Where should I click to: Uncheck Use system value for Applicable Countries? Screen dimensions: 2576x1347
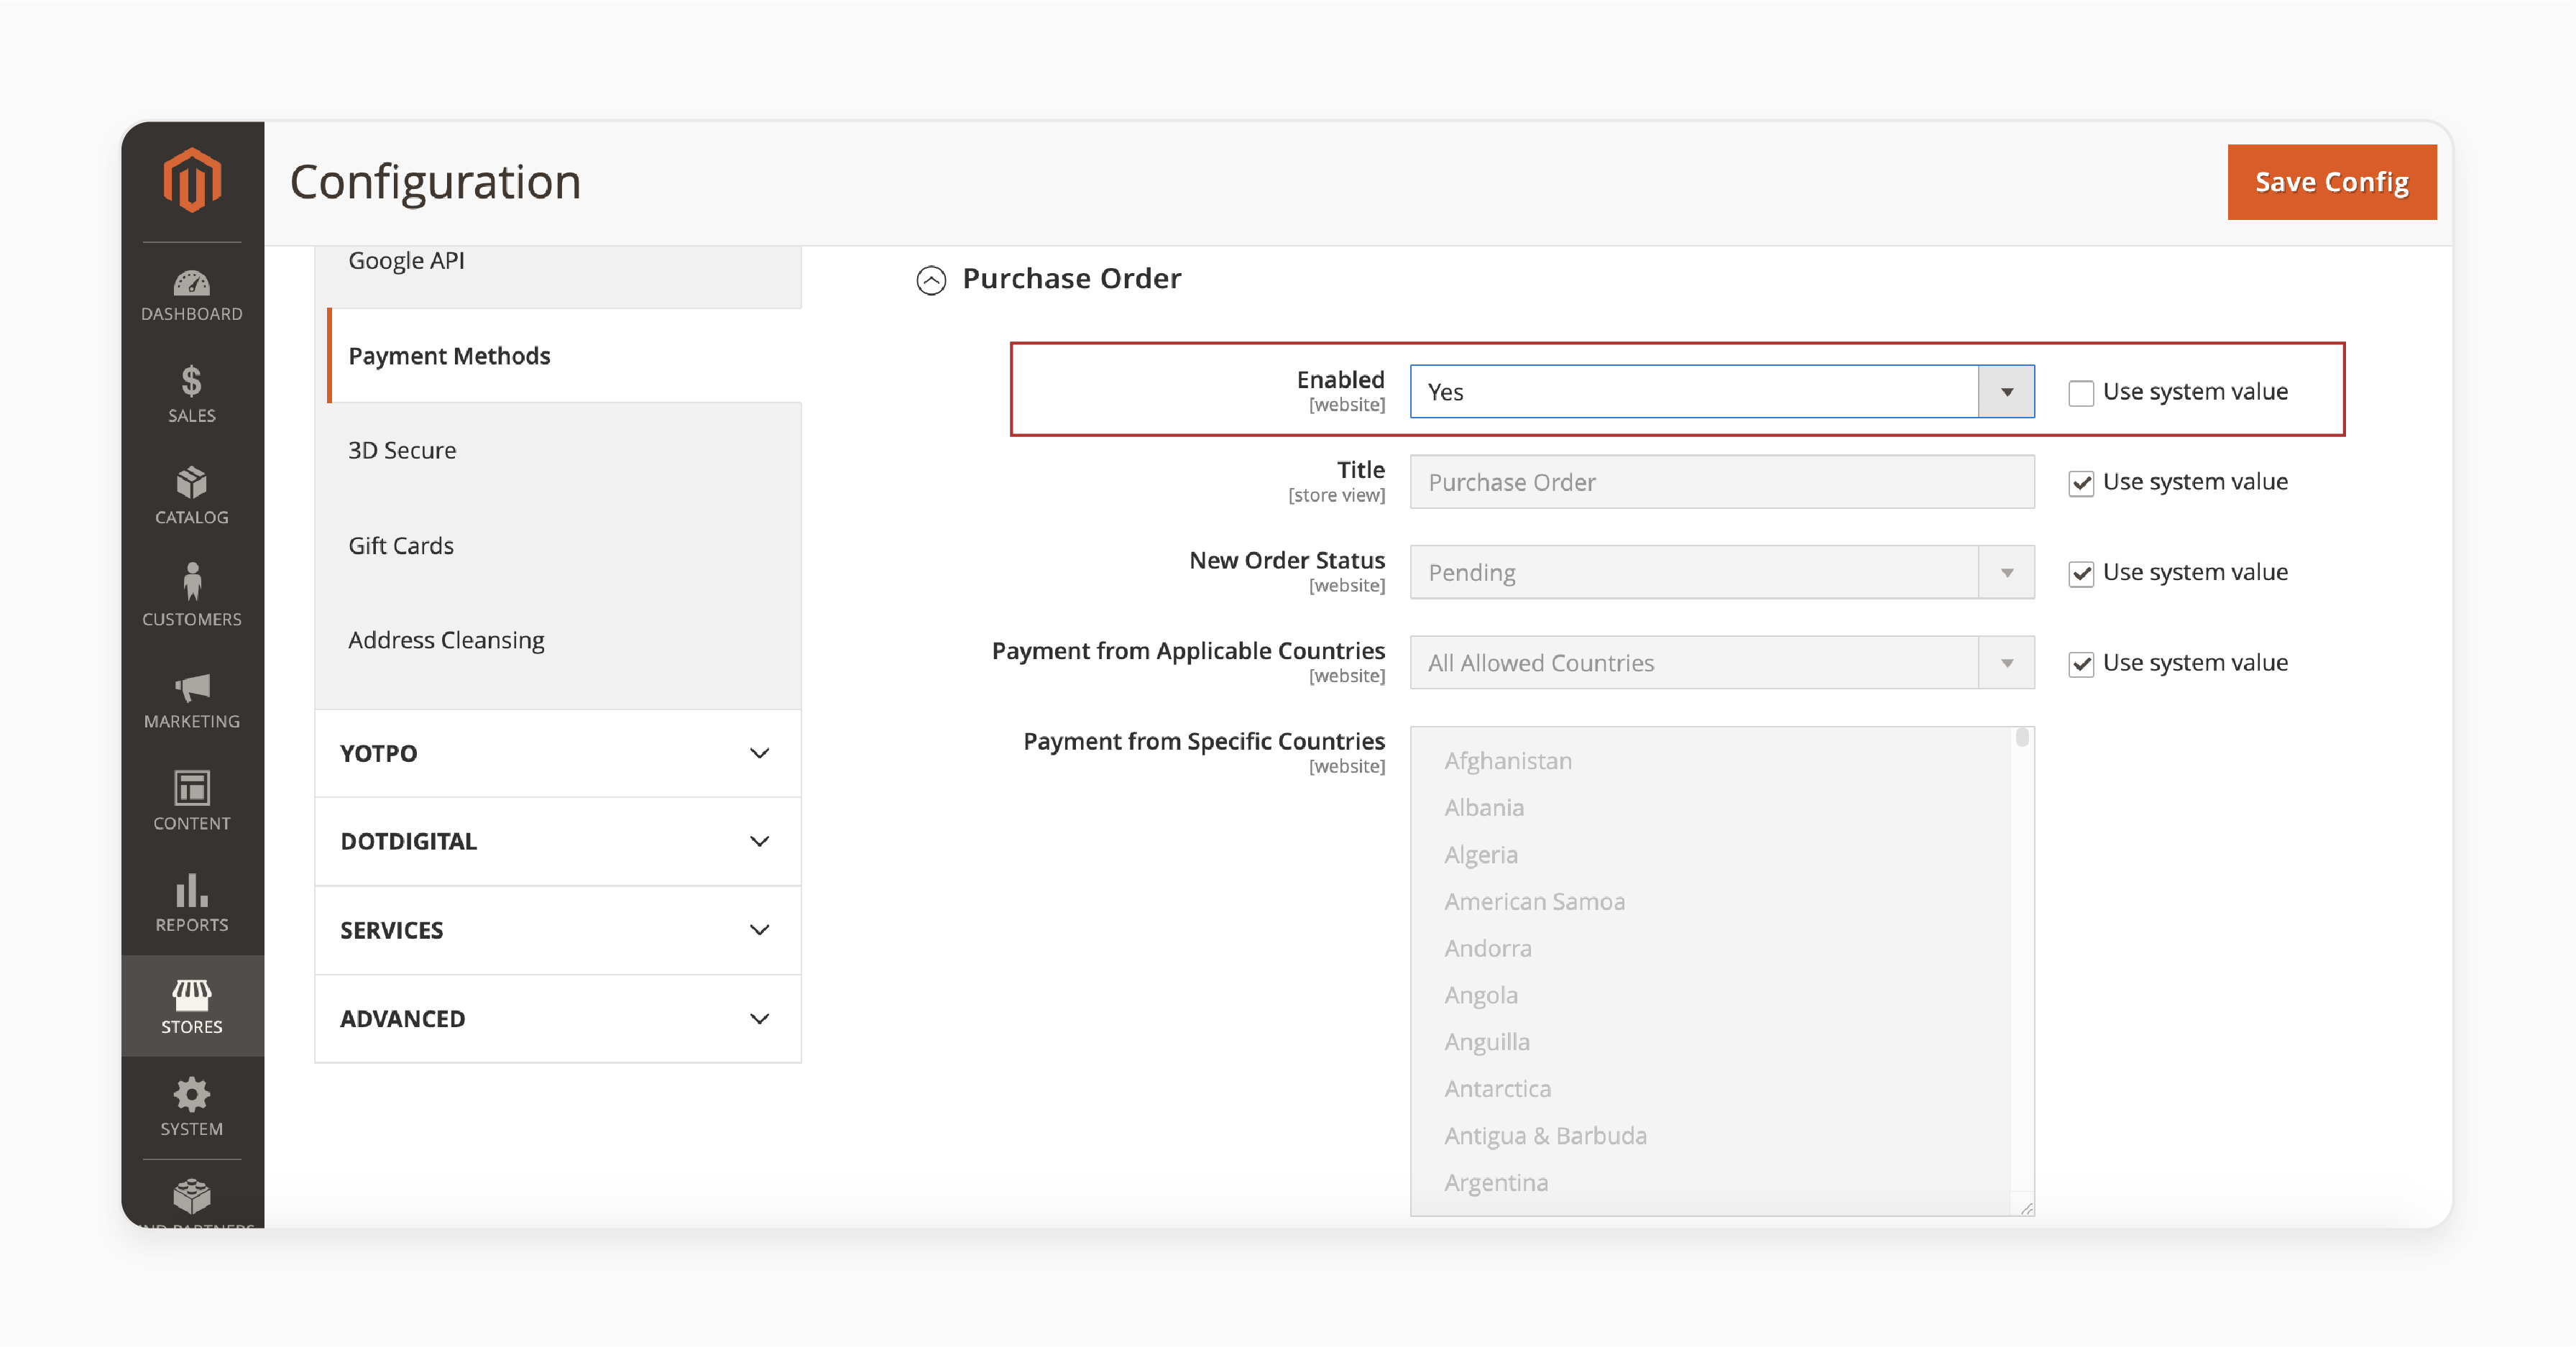(x=2081, y=664)
